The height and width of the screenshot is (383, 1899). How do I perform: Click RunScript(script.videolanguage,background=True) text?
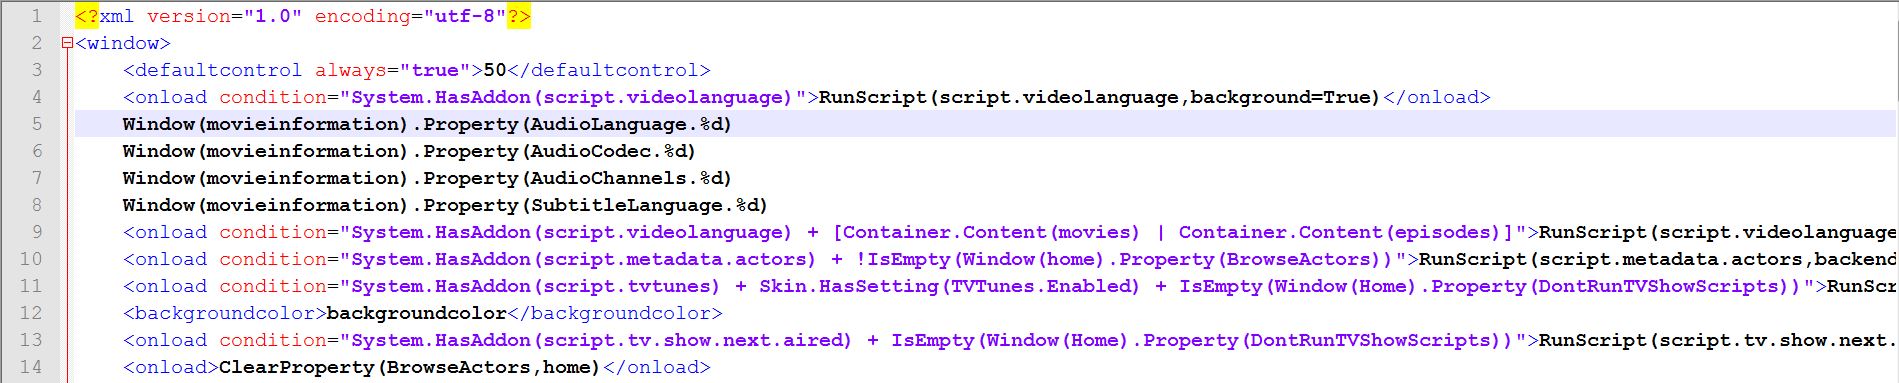(x=1099, y=97)
